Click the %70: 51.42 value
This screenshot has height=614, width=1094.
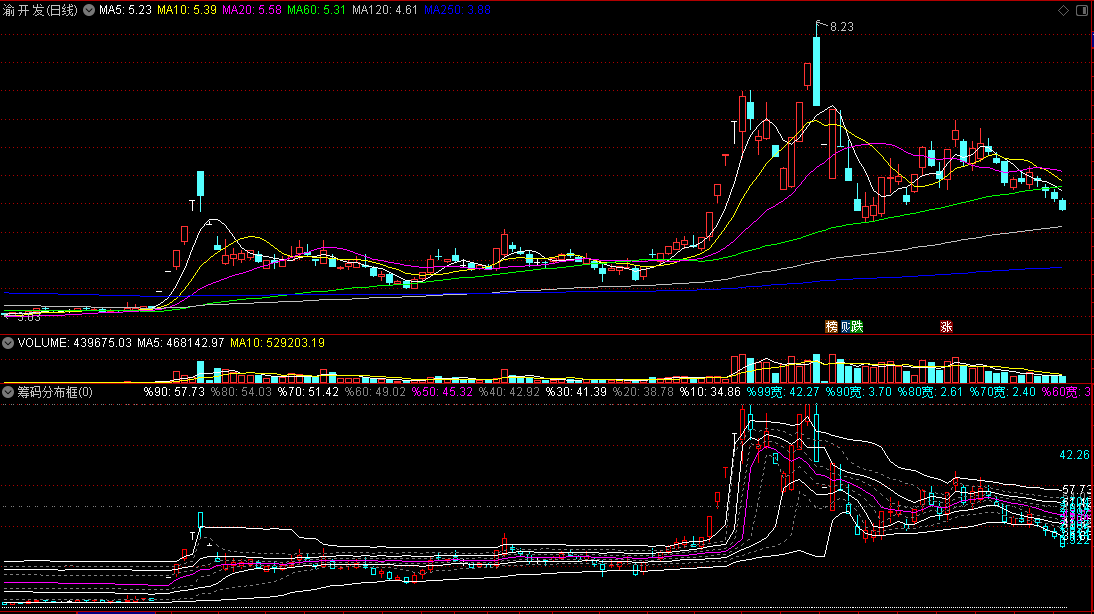[308, 392]
